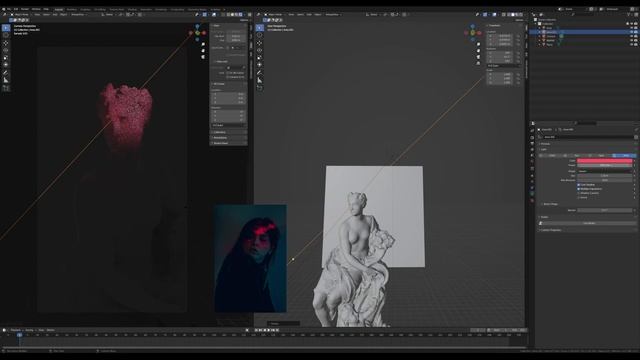Open Output properties tab icon
Image resolution: width=640 pixels, height=360 pixels.
click(532, 143)
